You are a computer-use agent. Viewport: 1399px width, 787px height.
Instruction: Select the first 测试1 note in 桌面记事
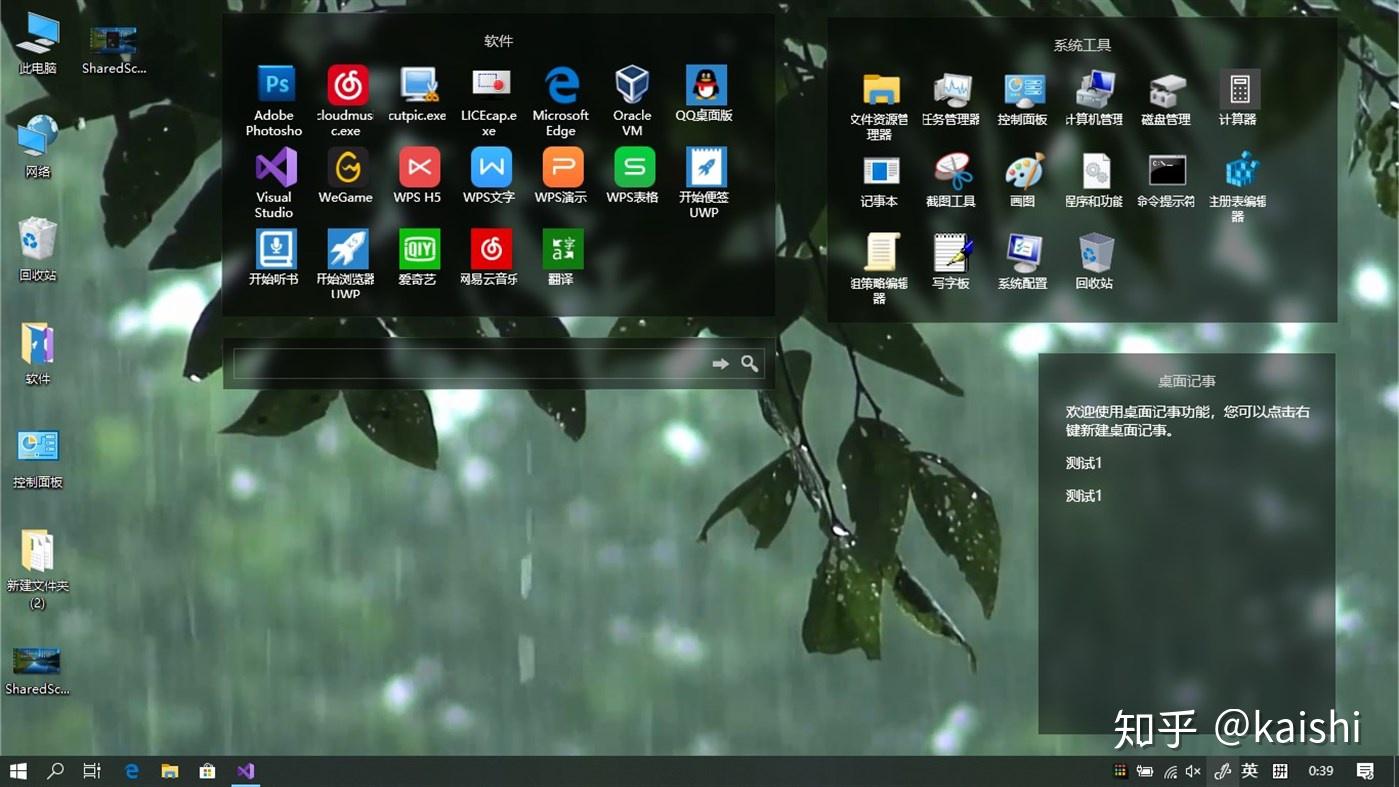tap(1083, 464)
